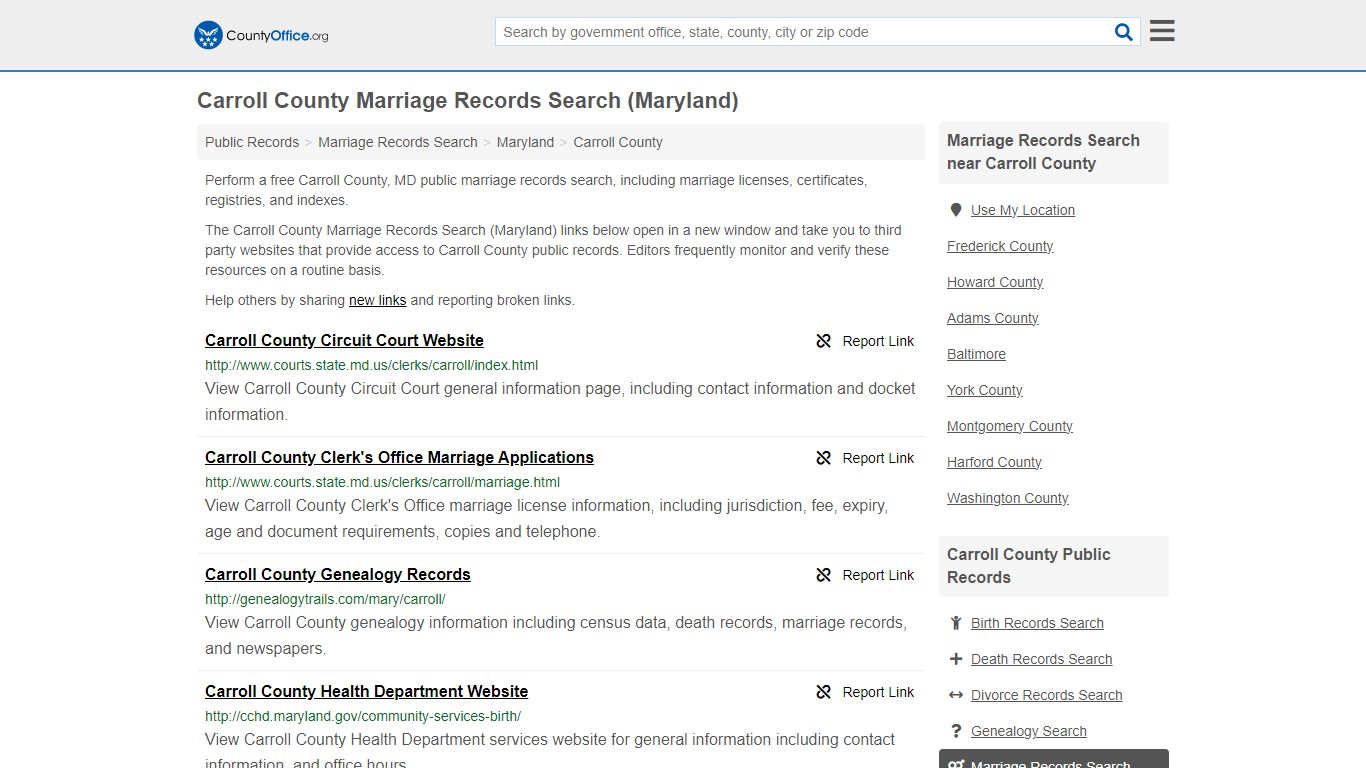
Task: Click broken-link icon beside Clerk's Office Marriage Applications
Action: coord(824,458)
